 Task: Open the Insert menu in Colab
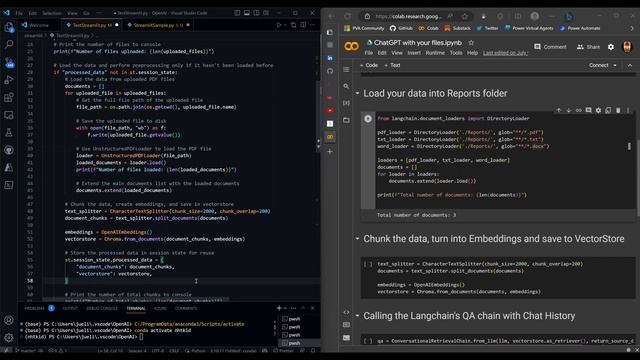click(414, 53)
